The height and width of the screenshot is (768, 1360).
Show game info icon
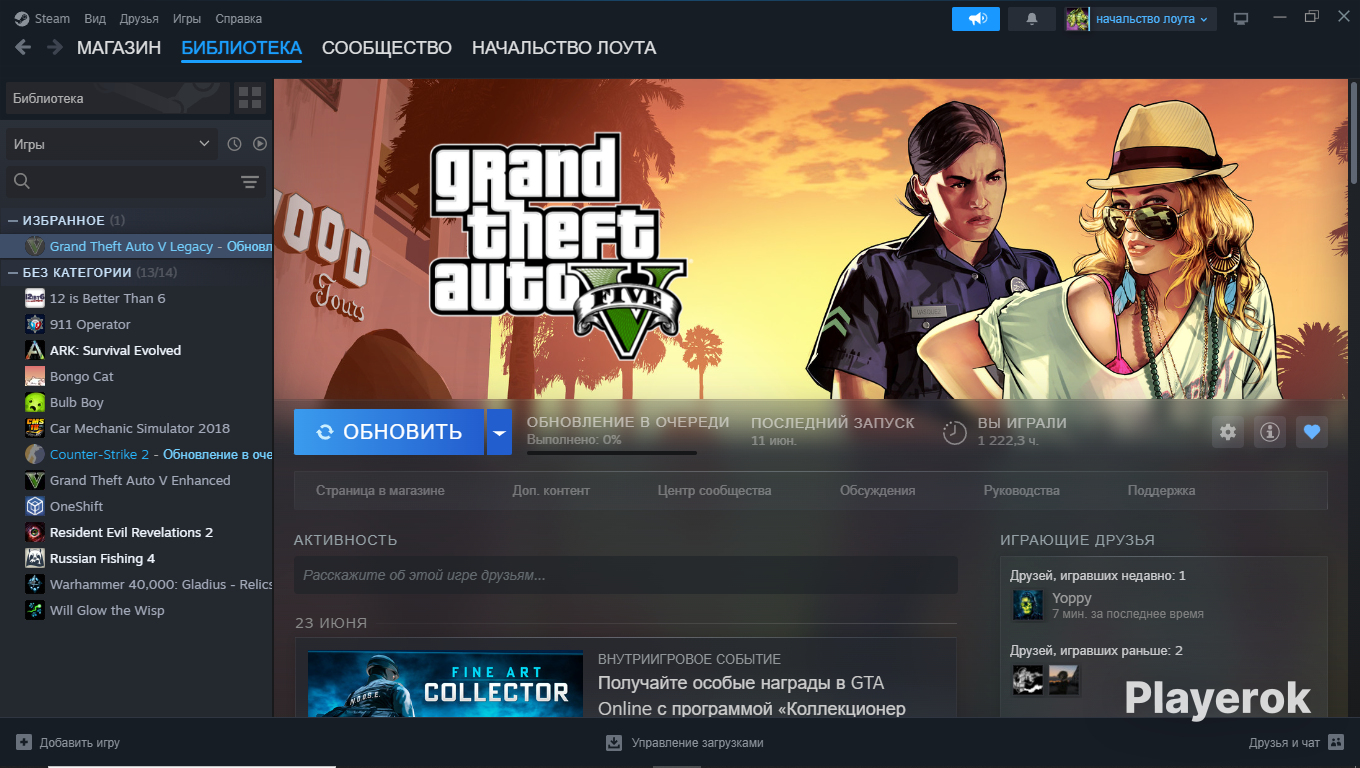click(1270, 432)
